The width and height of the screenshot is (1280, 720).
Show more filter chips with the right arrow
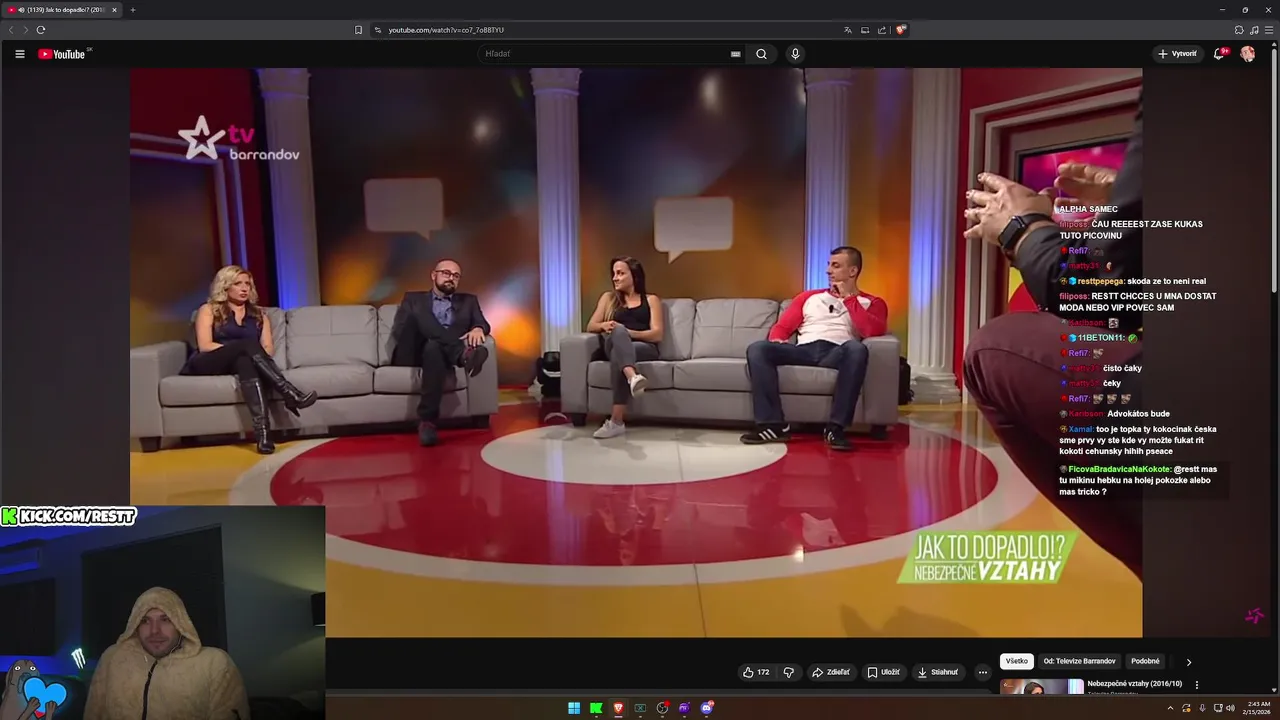(1188, 662)
